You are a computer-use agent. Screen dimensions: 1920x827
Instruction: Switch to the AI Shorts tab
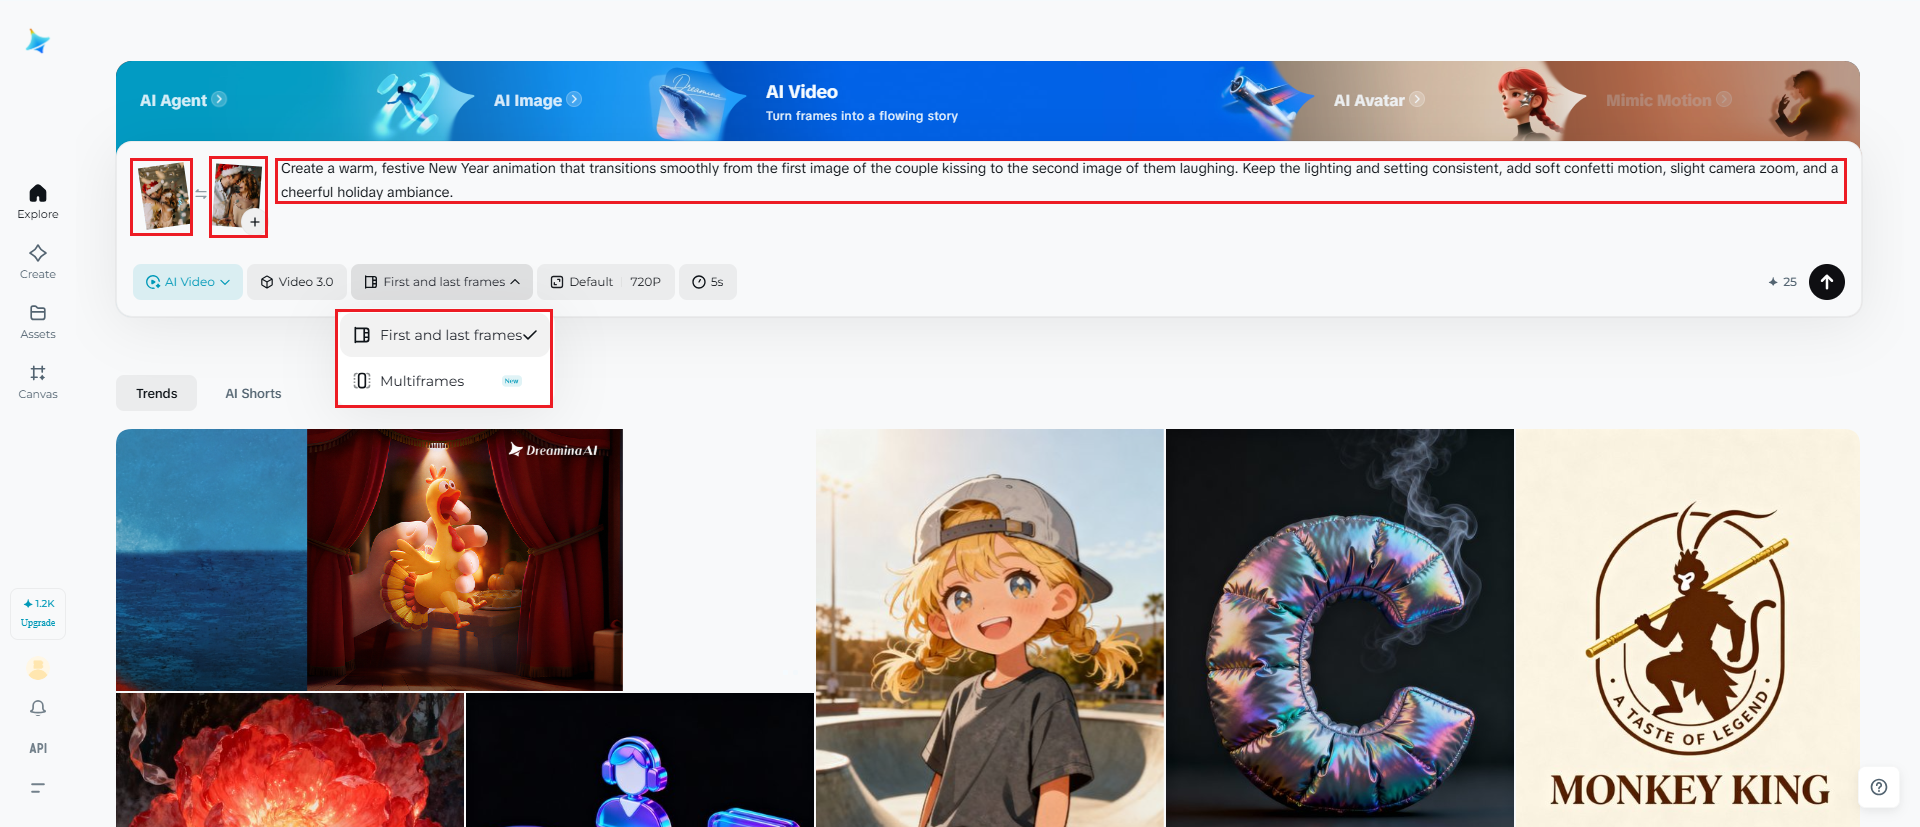pos(253,393)
